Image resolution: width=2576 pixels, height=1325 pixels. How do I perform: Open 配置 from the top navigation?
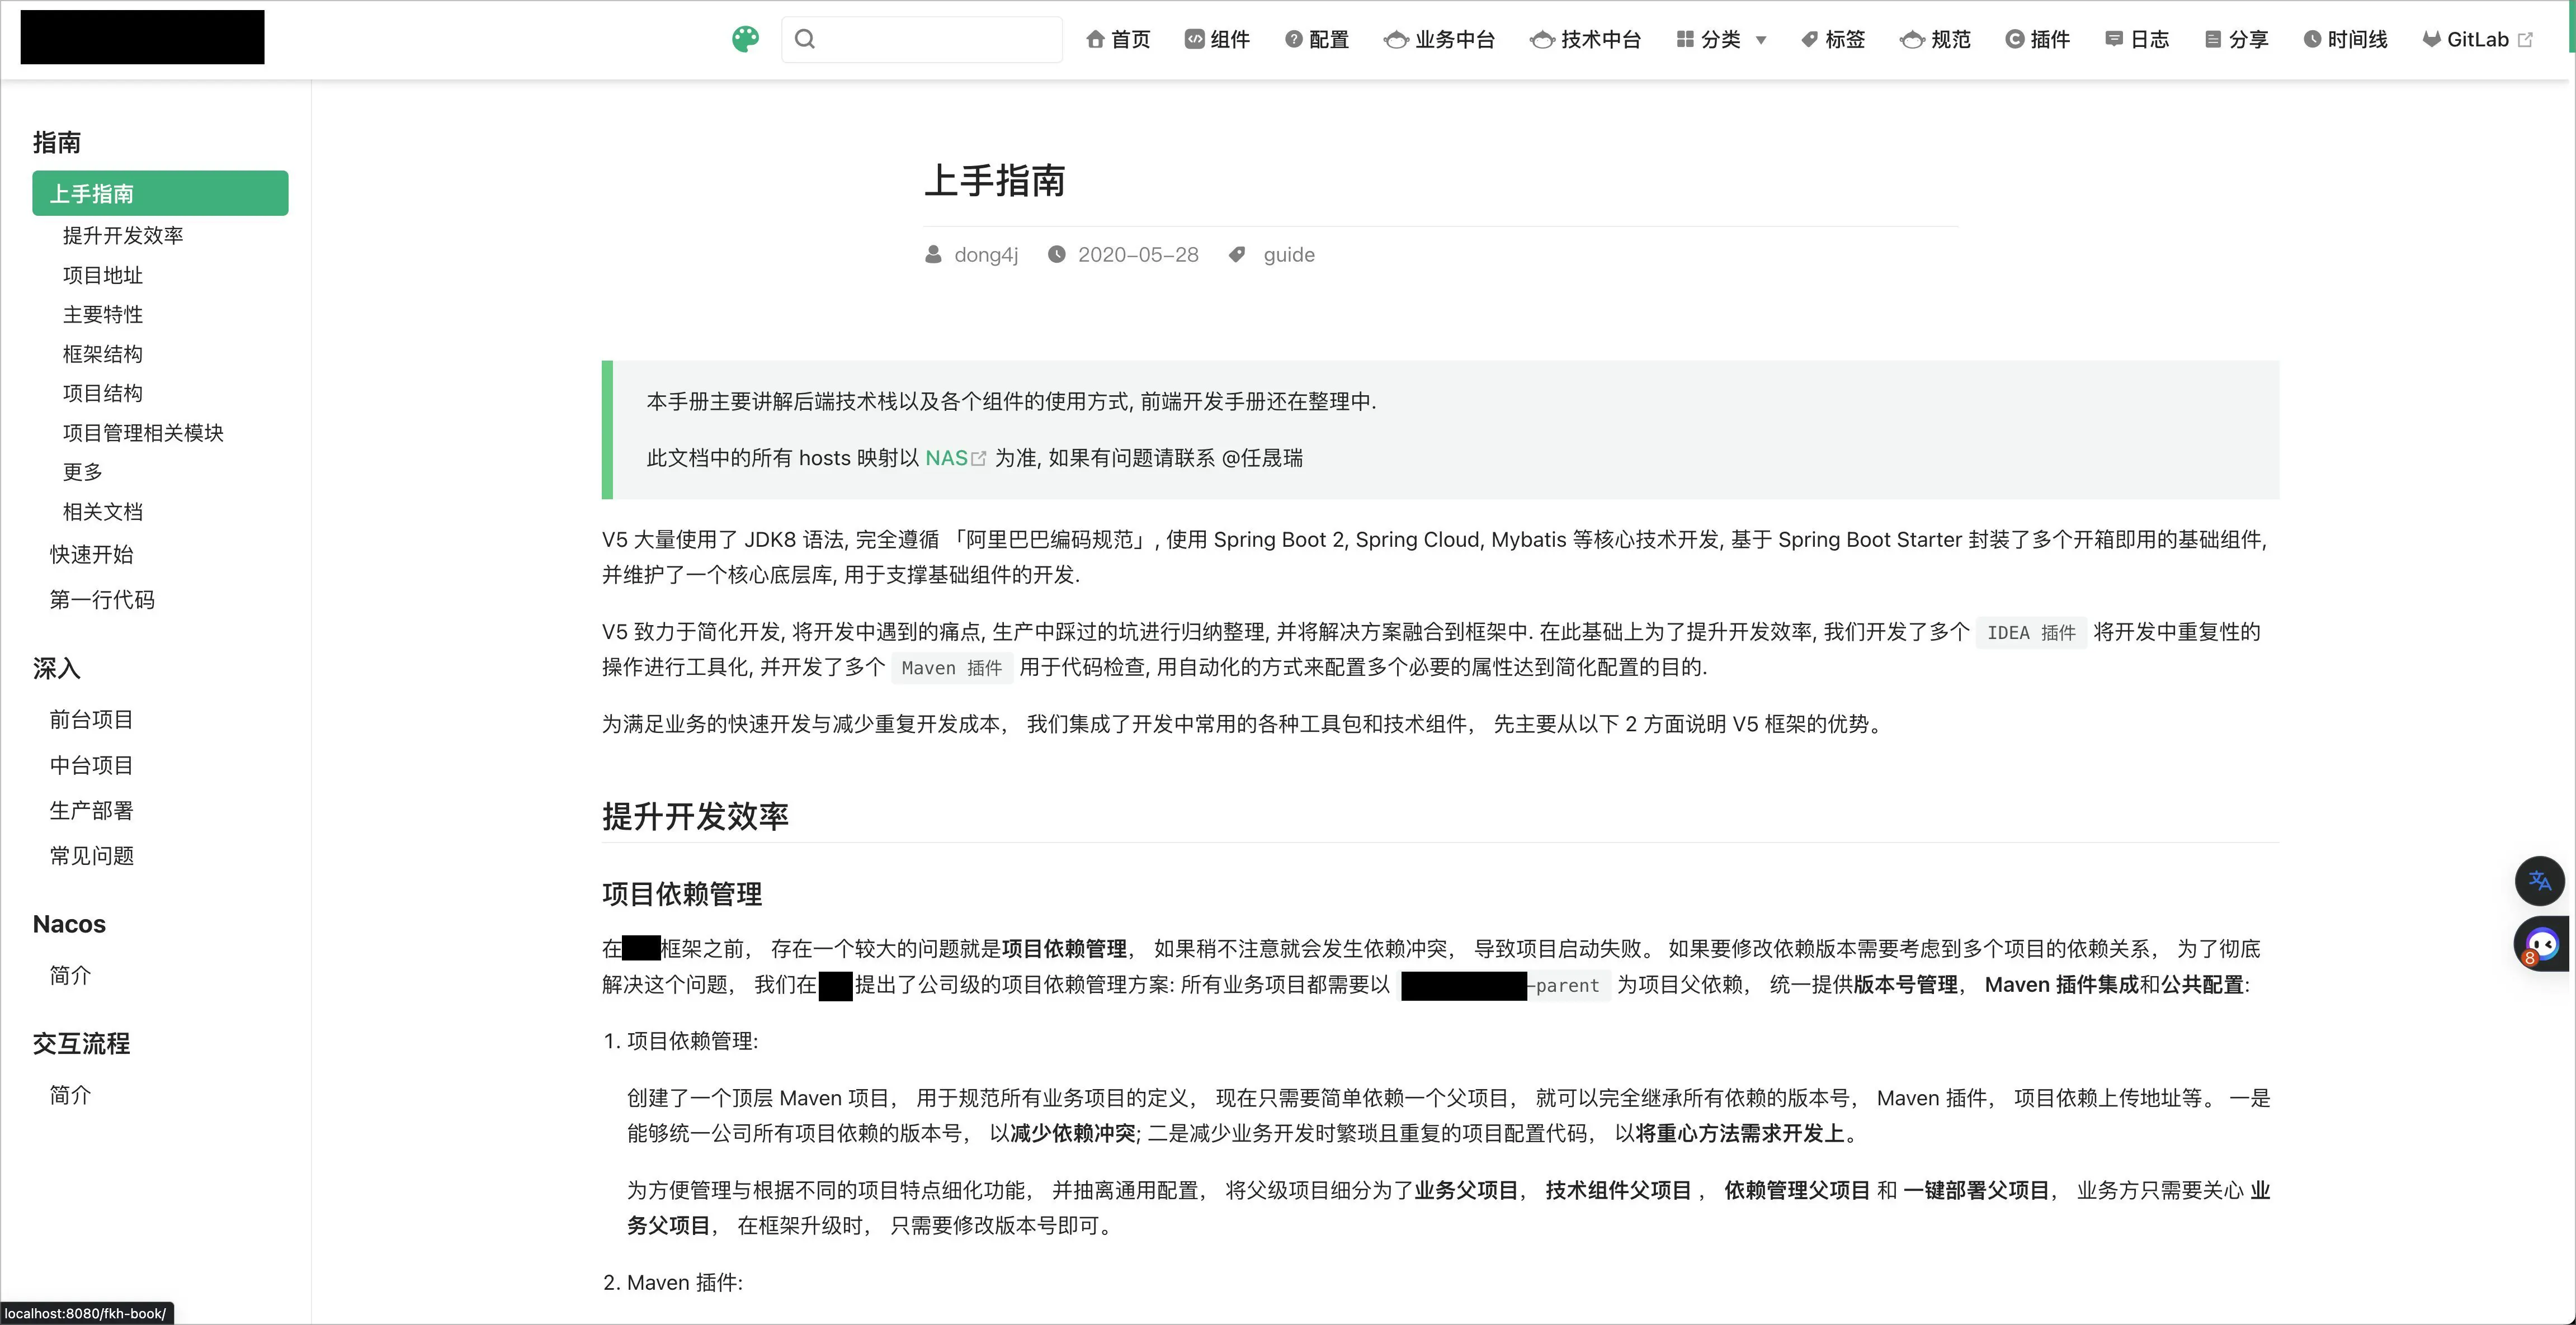pyautogui.click(x=1317, y=39)
